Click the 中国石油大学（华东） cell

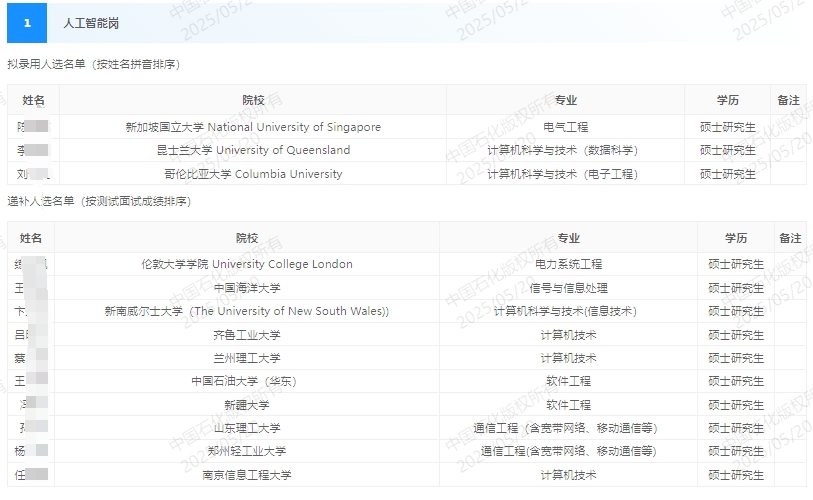click(246, 381)
